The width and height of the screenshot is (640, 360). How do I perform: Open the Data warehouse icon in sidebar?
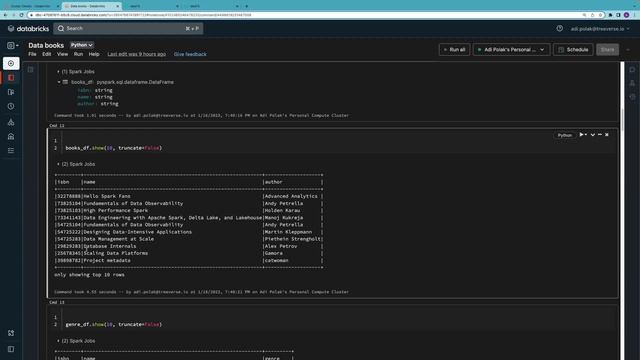(x=11, y=136)
